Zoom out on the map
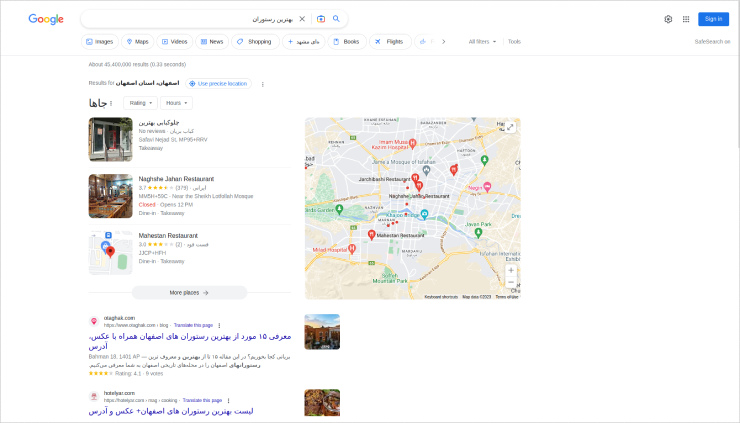Viewport: 740px width, 423px height. [x=511, y=282]
